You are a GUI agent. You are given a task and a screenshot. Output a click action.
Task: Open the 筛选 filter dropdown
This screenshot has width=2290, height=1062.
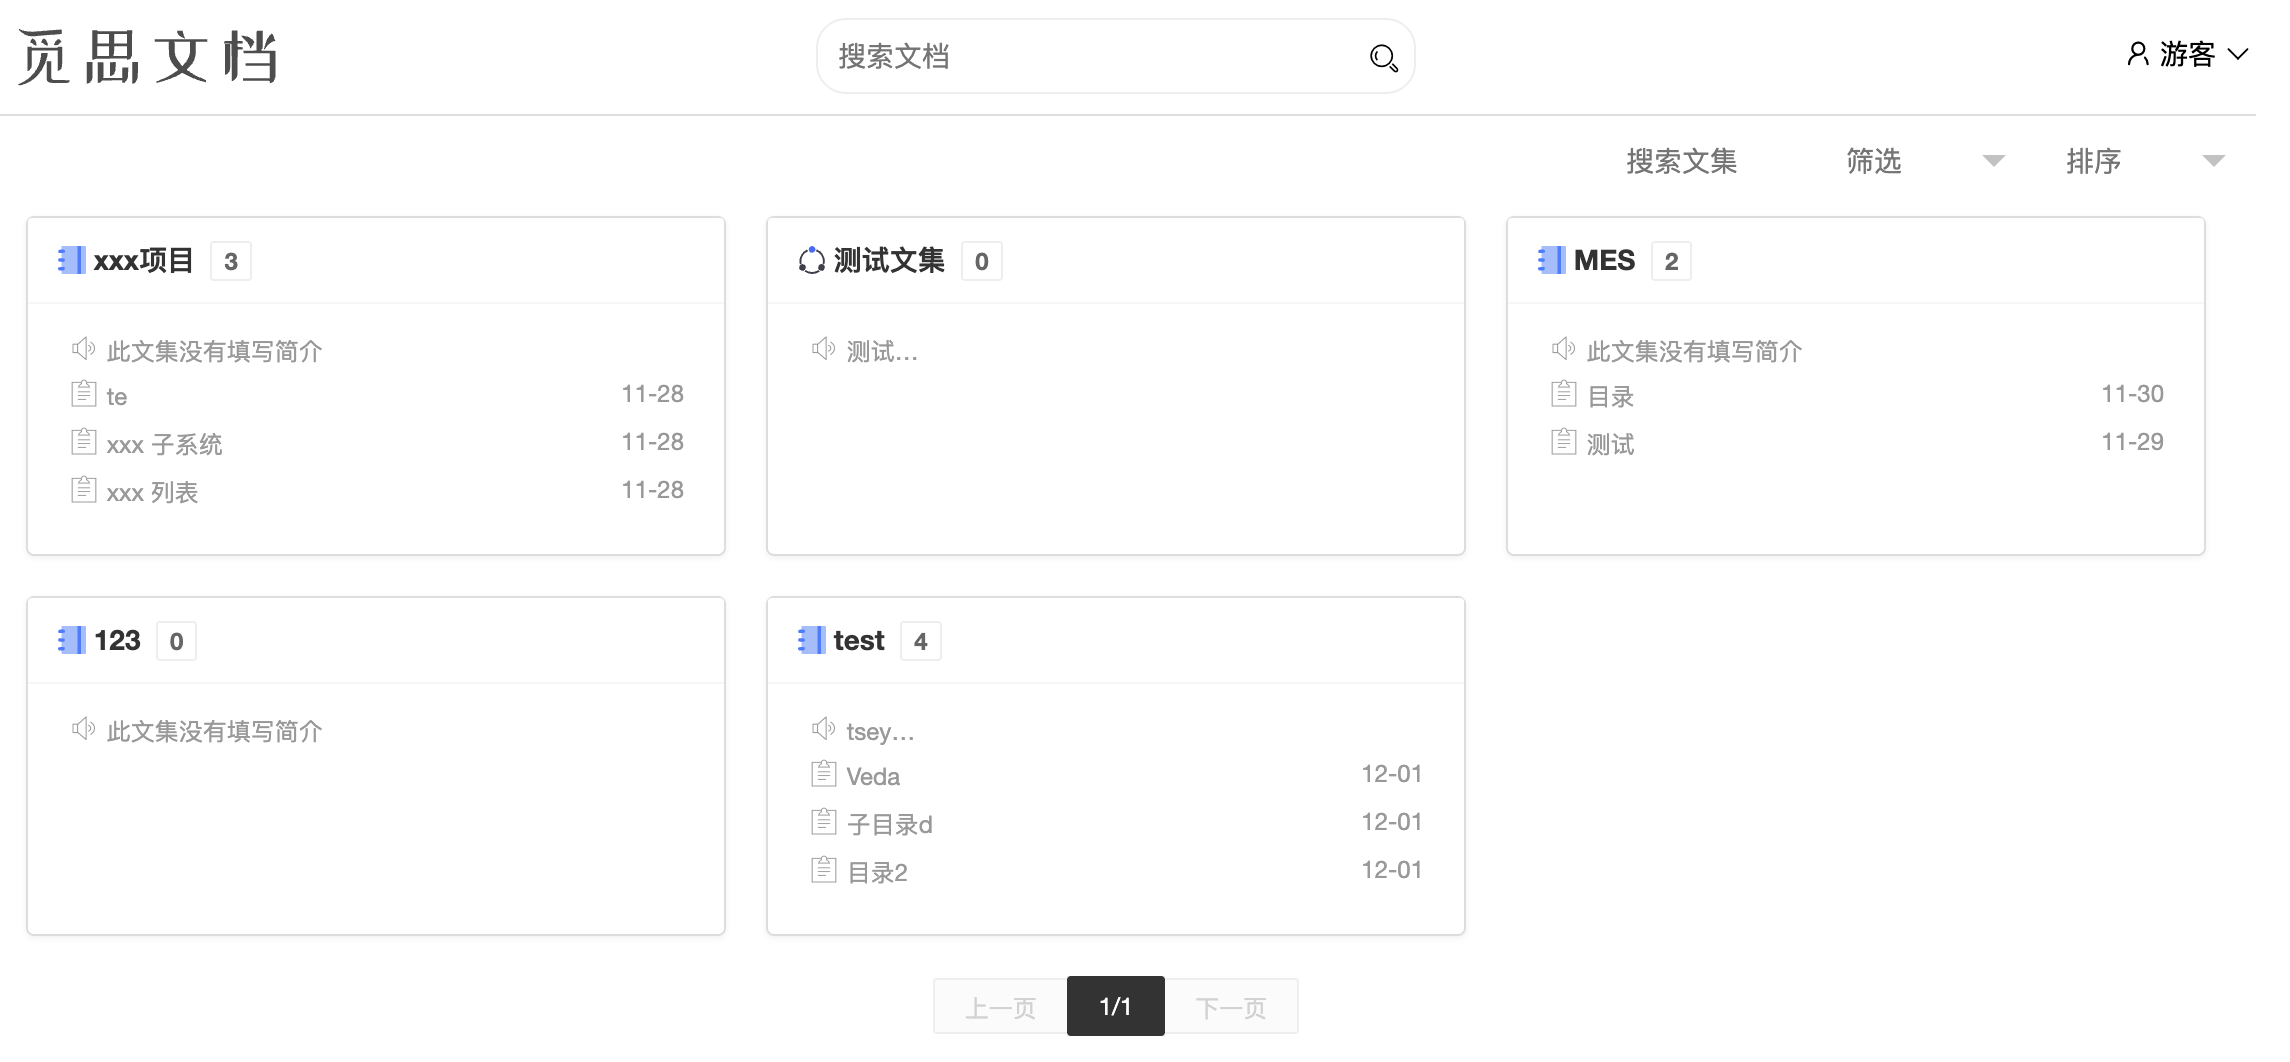1872,161
